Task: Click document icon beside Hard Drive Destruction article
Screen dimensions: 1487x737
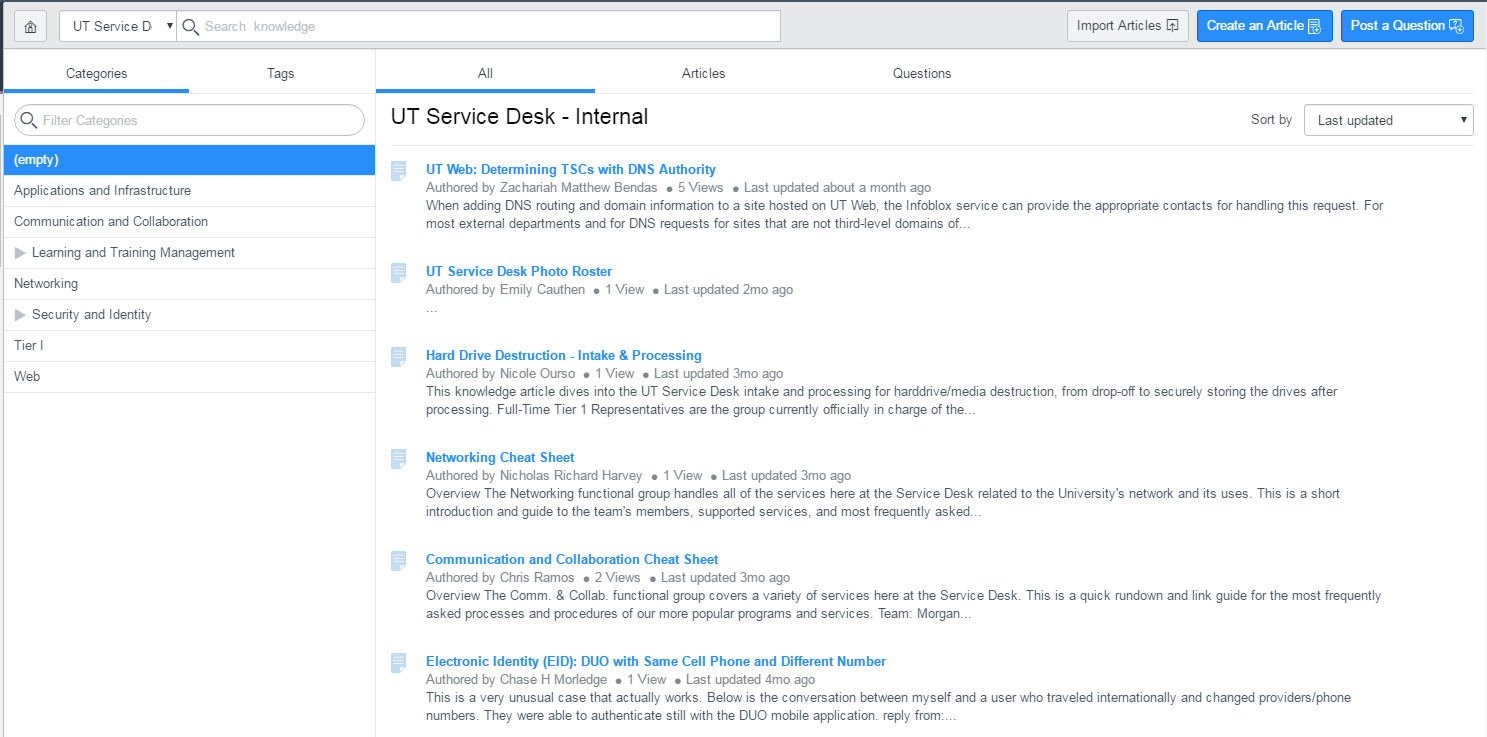Action: pyautogui.click(x=399, y=356)
